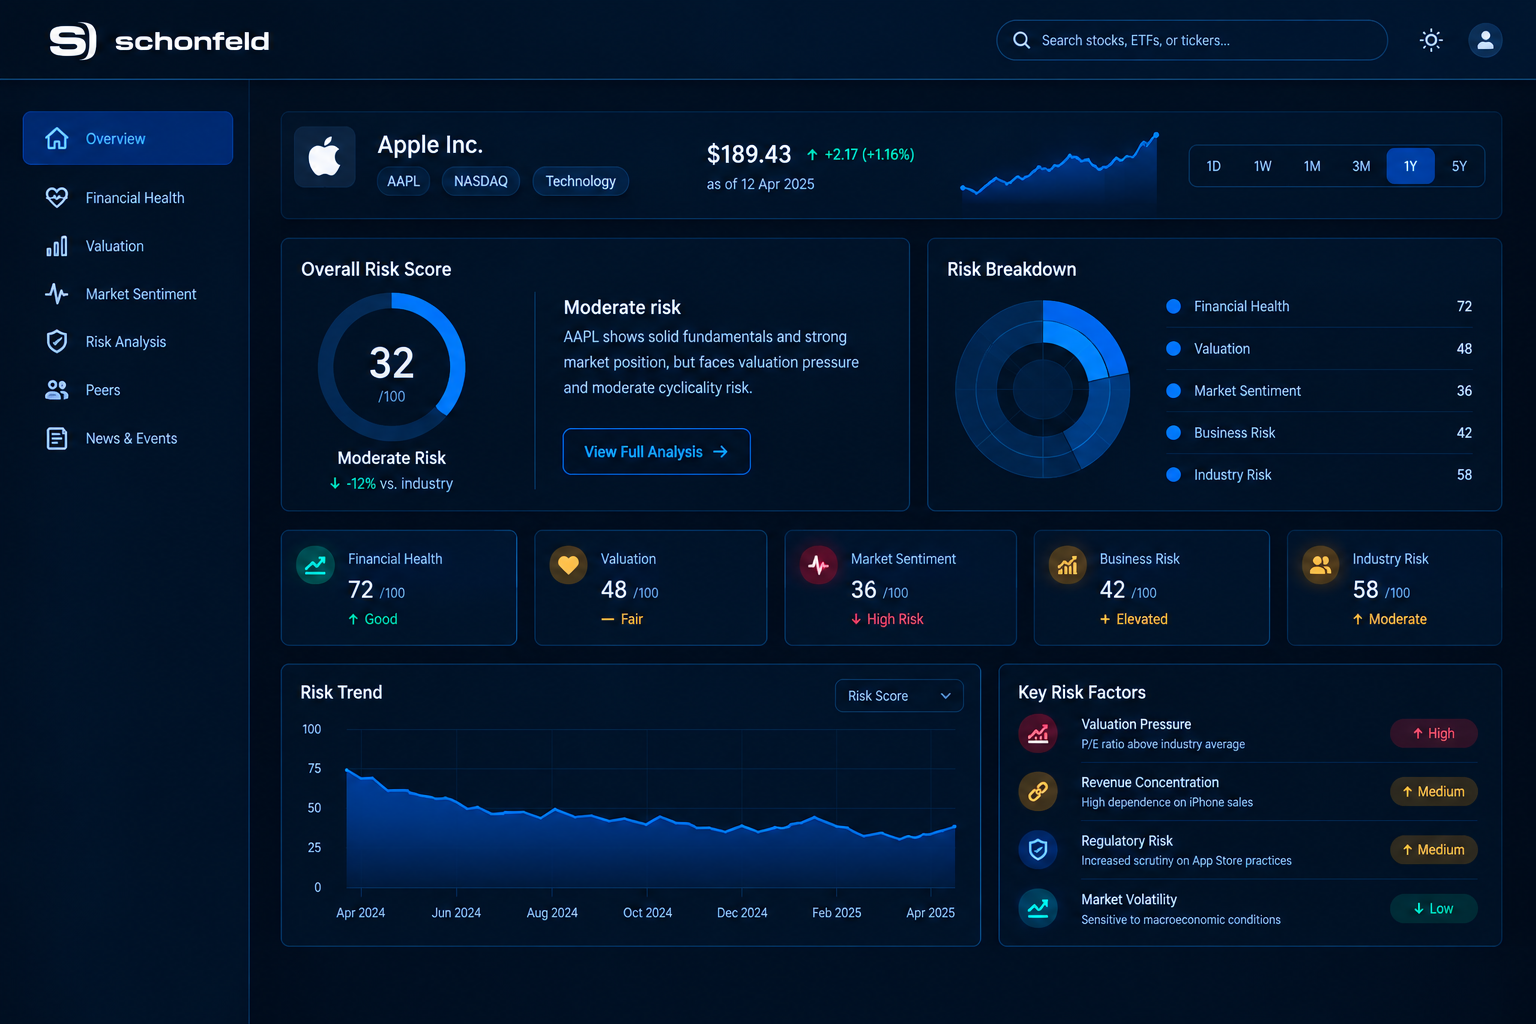Click the Apple company logo tile
The image size is (1536, 1024).
(x=325, y=157)
